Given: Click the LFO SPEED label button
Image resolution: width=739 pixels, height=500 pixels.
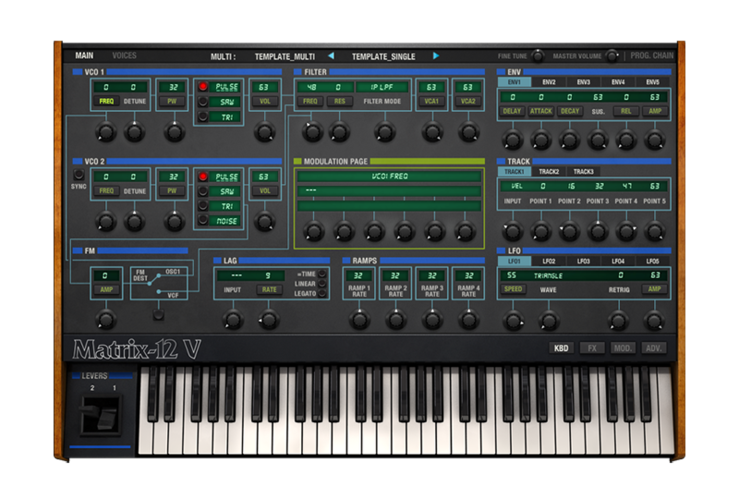Looking at the screenshot, I should [513, 289].
